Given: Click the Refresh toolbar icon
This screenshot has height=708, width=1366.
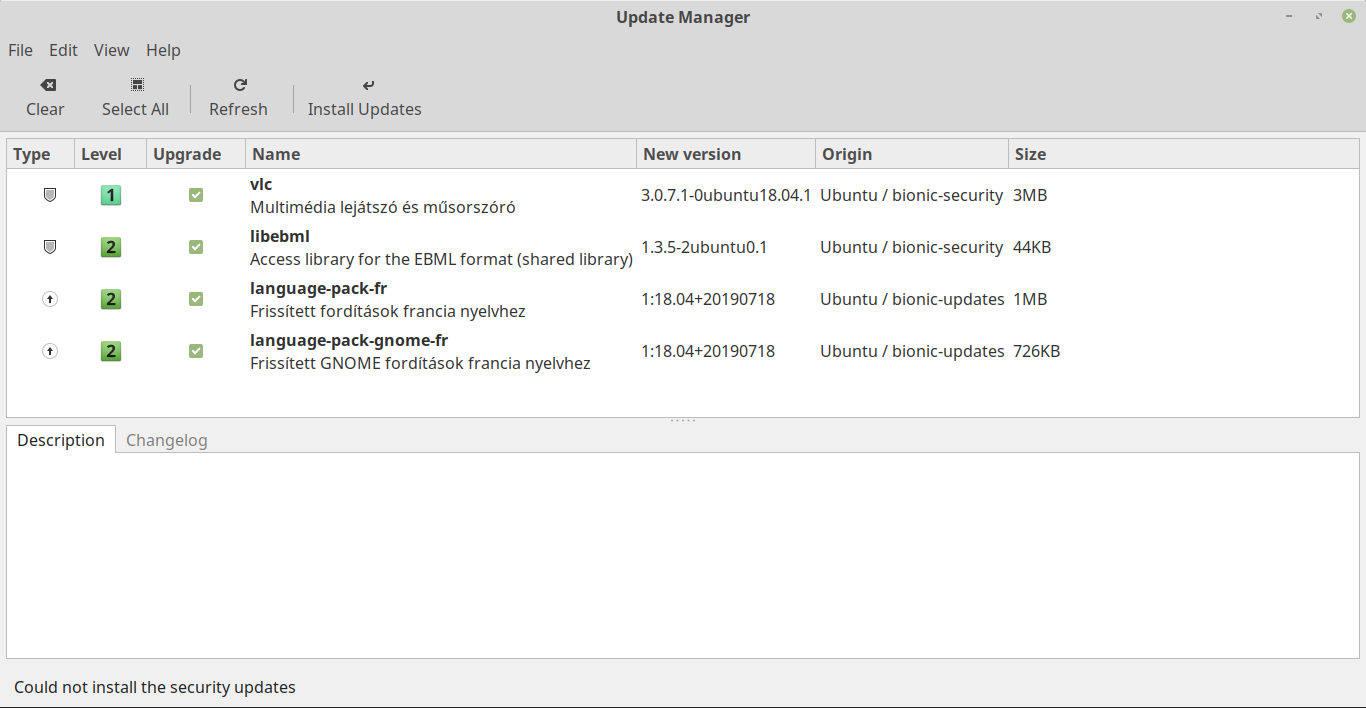Looking at the screenshot, I should click(x=238, y=85).
